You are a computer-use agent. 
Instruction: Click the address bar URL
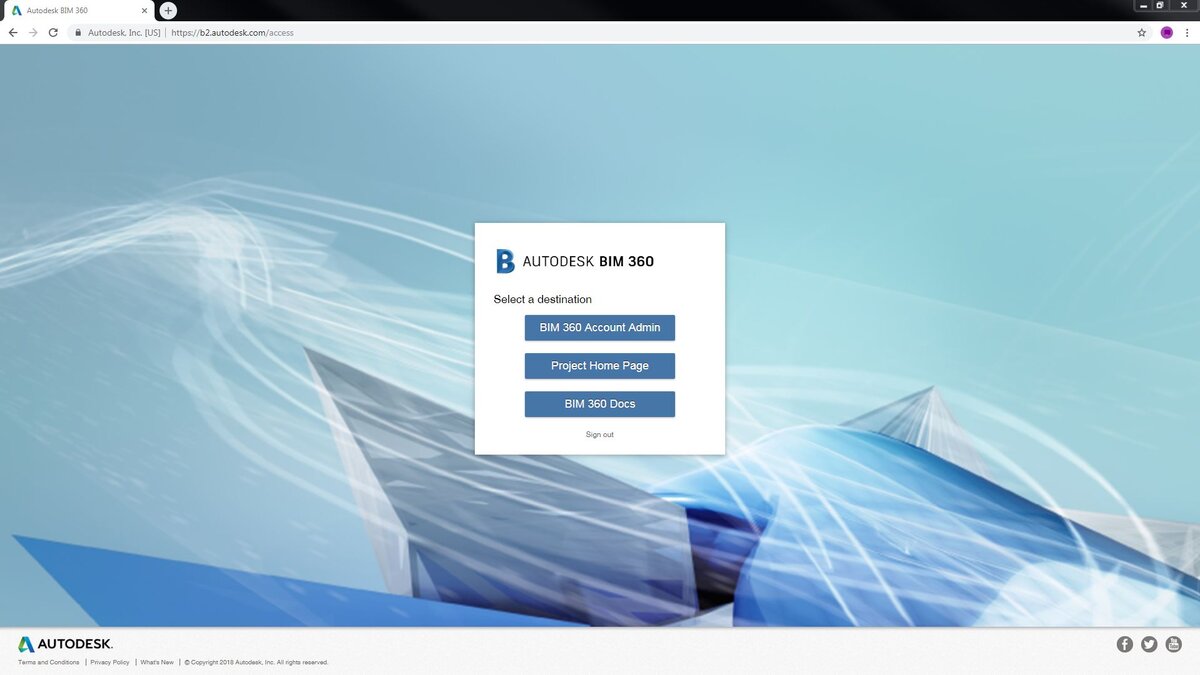coord(232,33)
